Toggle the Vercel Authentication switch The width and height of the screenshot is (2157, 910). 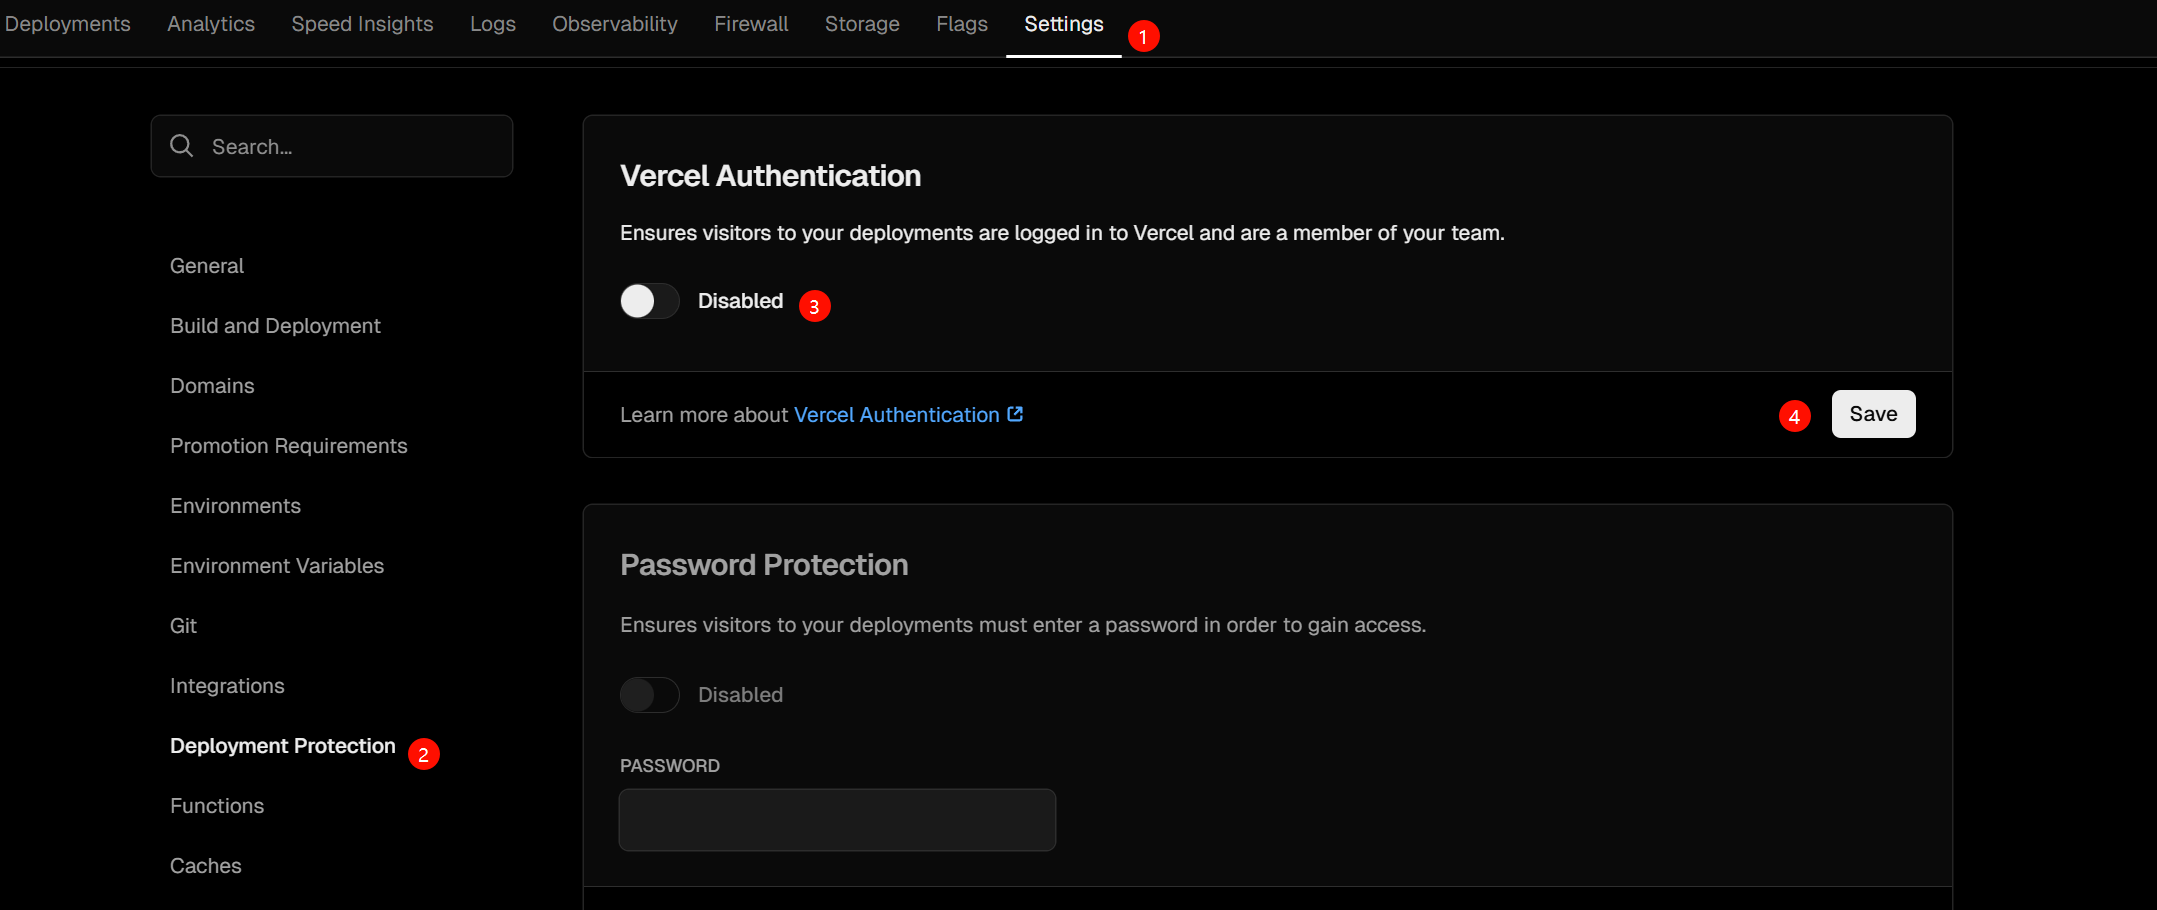(649, 301)
